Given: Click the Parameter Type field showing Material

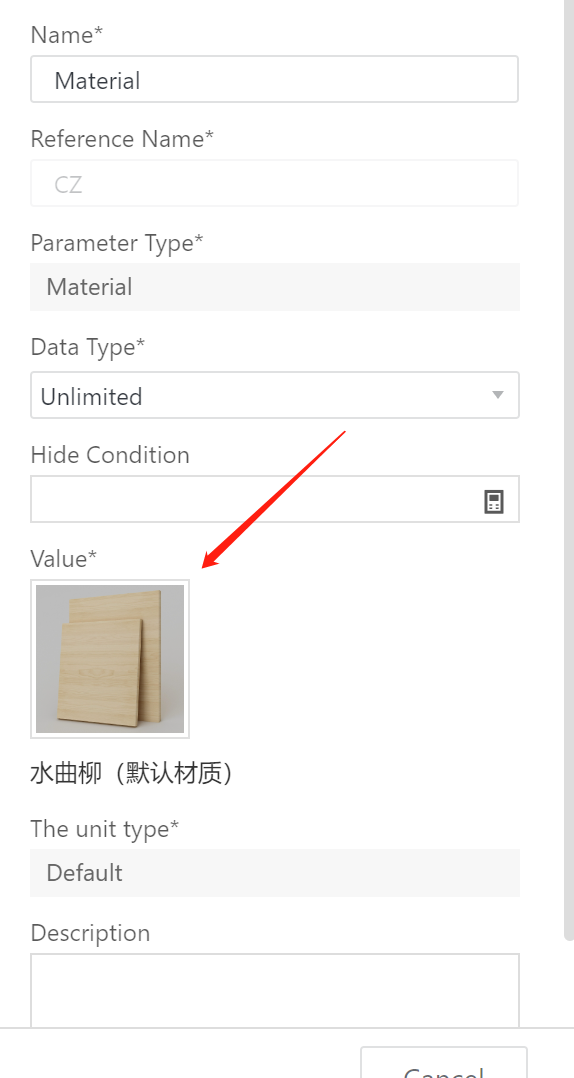Looking at the screenshot, I should [274, 287].
